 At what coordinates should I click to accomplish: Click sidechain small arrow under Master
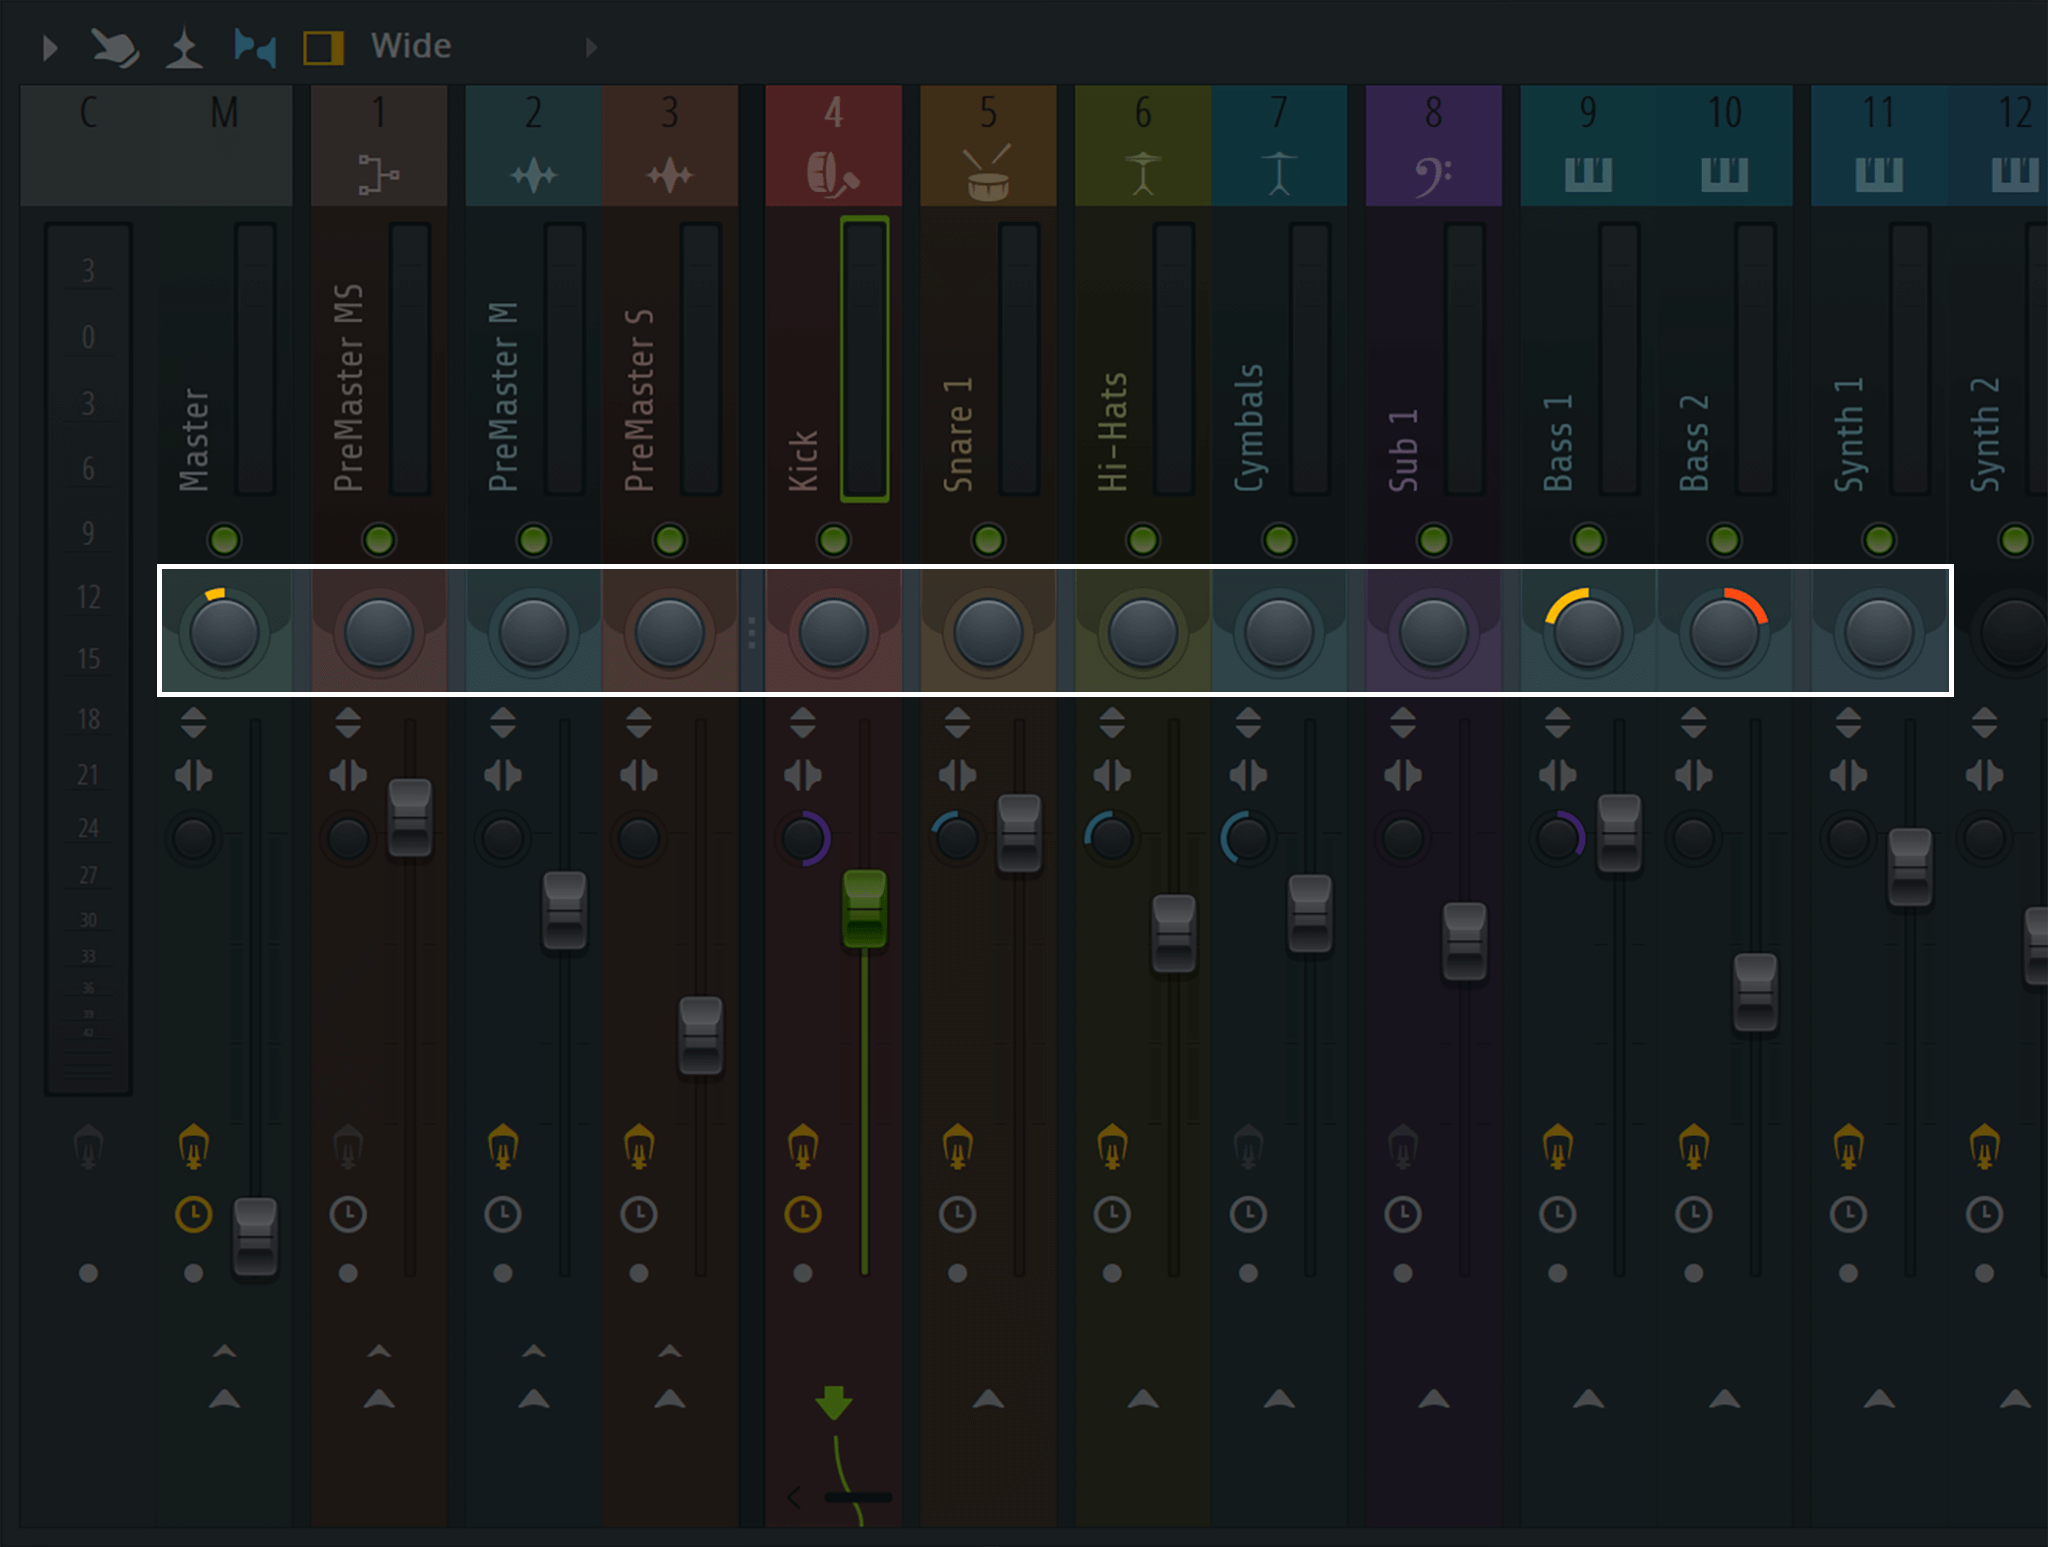pos(224,1351)
